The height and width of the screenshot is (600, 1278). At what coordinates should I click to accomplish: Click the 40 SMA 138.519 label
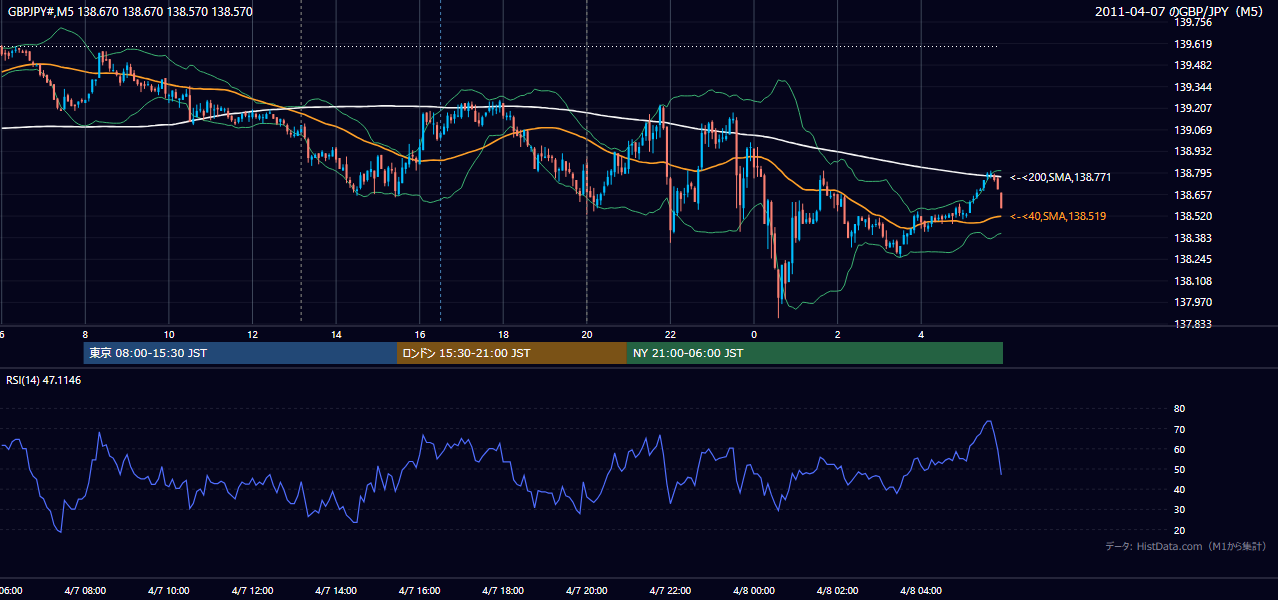point(1058,216)
